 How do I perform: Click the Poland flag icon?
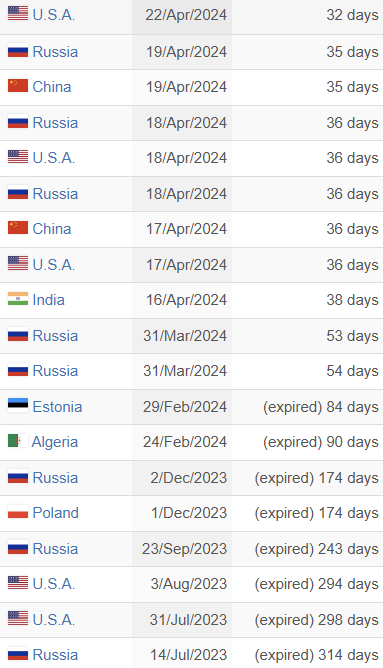pyautogui.click(x=18, y=512)
